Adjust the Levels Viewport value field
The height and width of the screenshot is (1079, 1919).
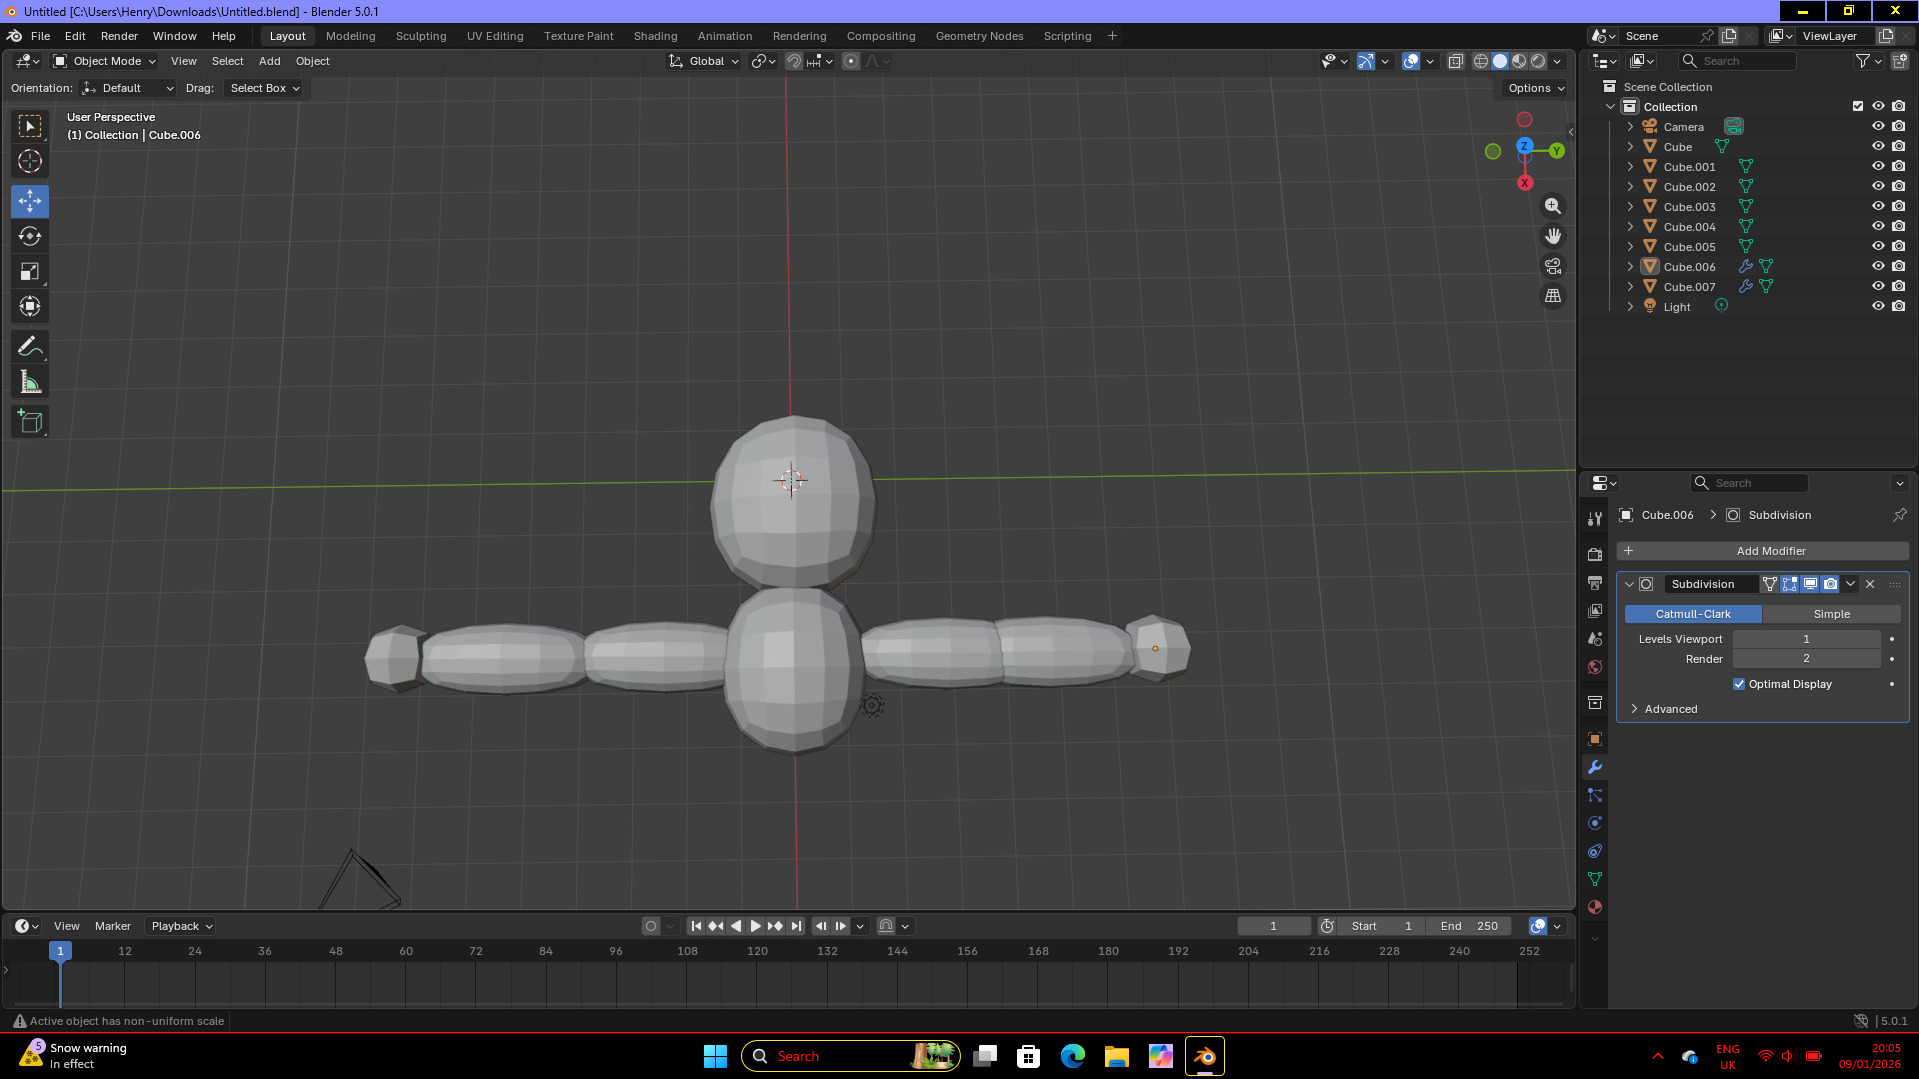tap(1806, 639)
